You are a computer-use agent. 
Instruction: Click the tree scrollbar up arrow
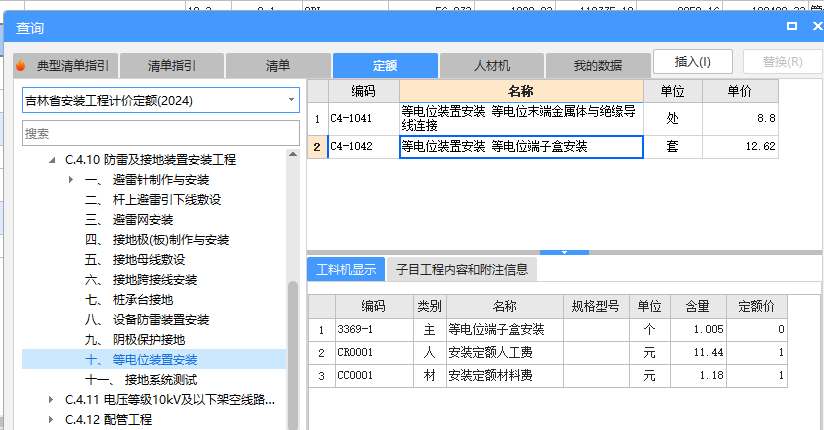tap(293, 154)
